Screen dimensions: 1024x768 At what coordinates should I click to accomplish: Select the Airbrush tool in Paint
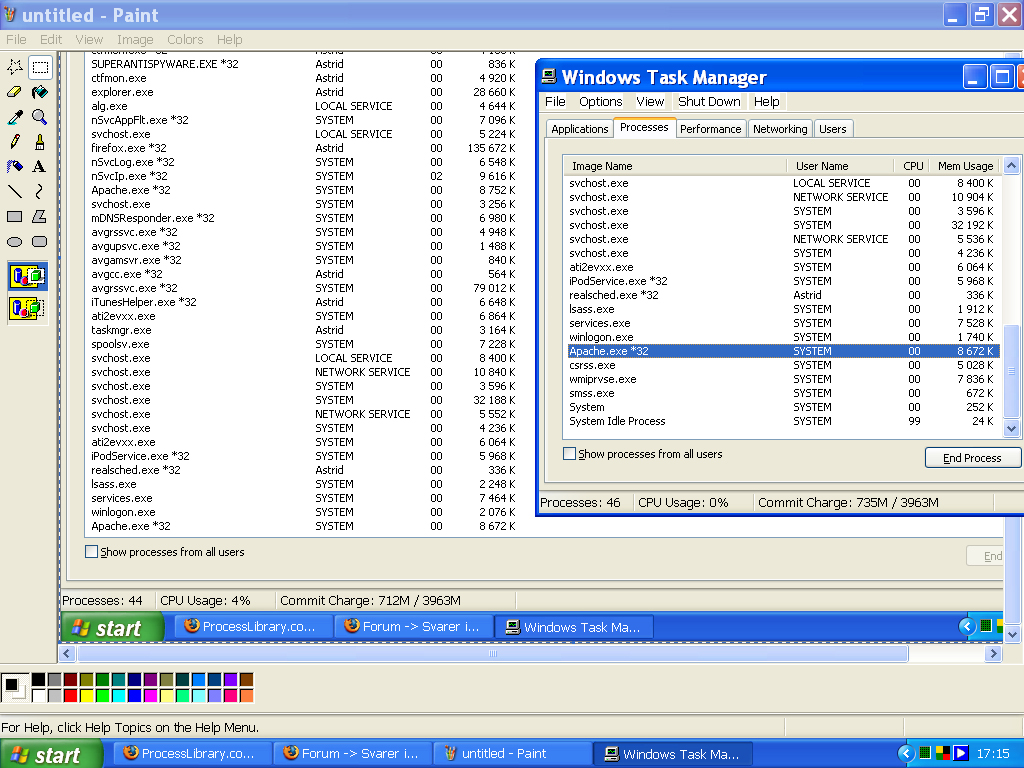tap(14, 167)
